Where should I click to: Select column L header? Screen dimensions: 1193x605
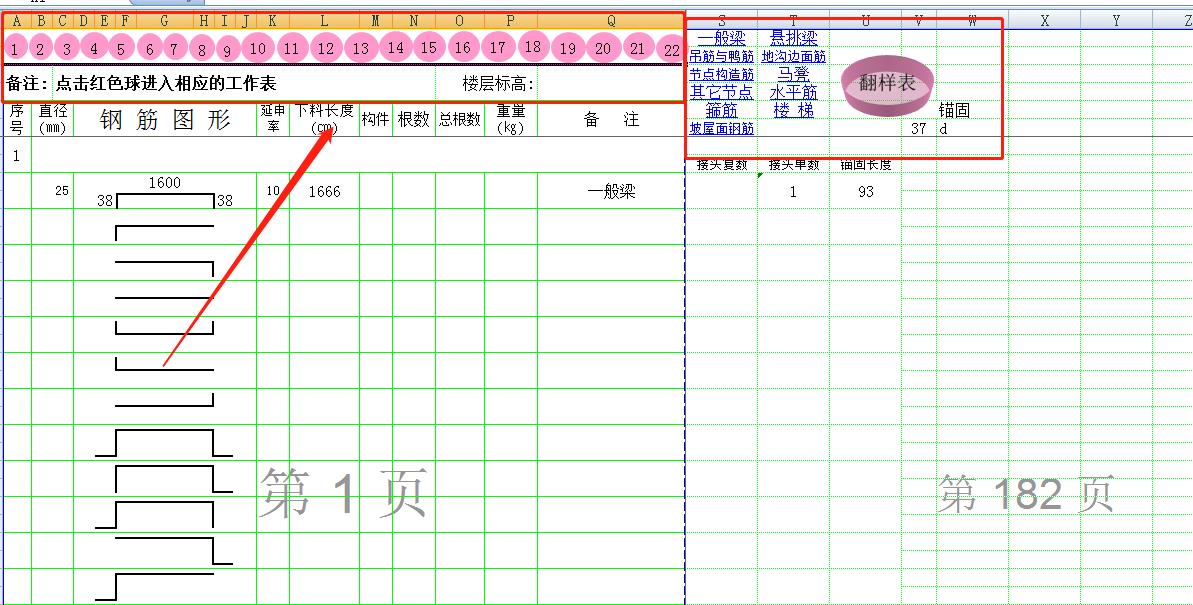point(323,21)
